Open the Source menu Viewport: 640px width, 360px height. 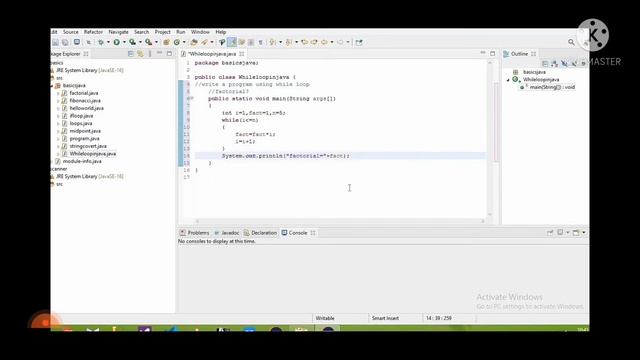pyautogui.click(x=70, y=32)
